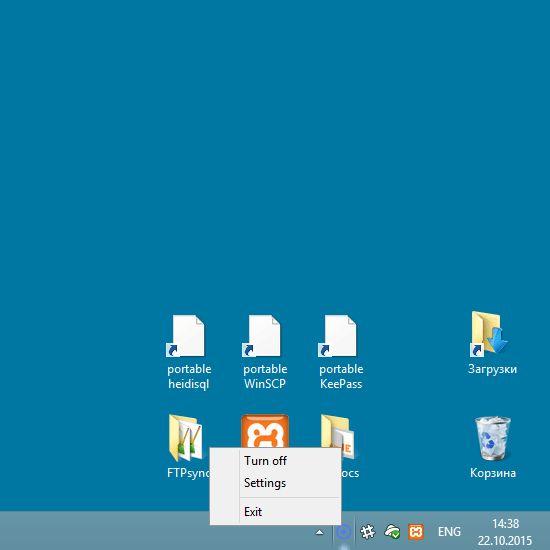
Task: Open the clock showing 14:38
Action: pos(505,532)
